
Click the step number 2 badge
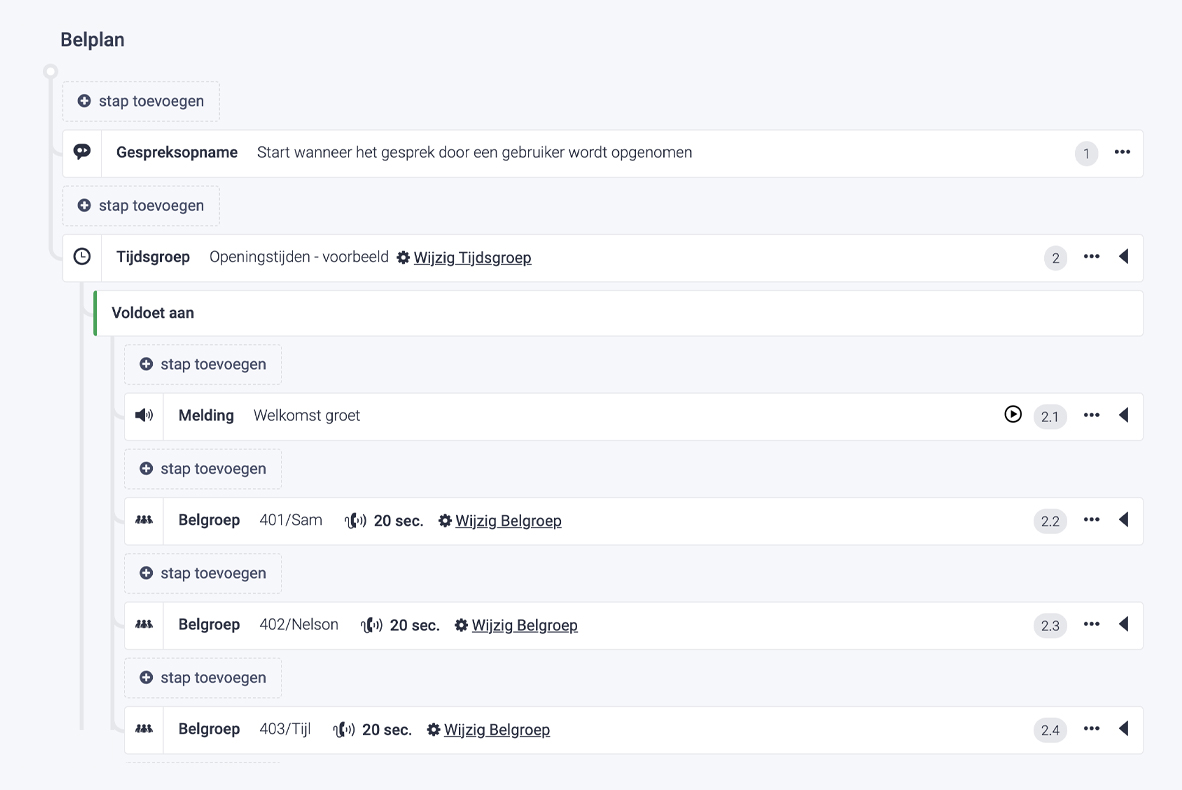pyautogui.click(x=1055, y=258)
